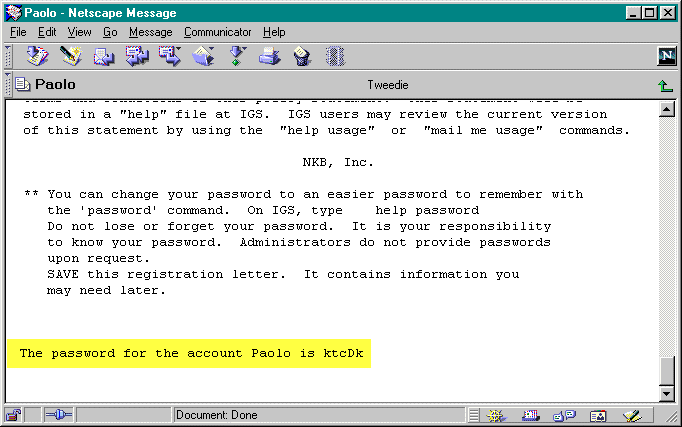Reply to sender using the Reply icon
Viewport: 682px width, 427px height.
click(x=104, y=57)
